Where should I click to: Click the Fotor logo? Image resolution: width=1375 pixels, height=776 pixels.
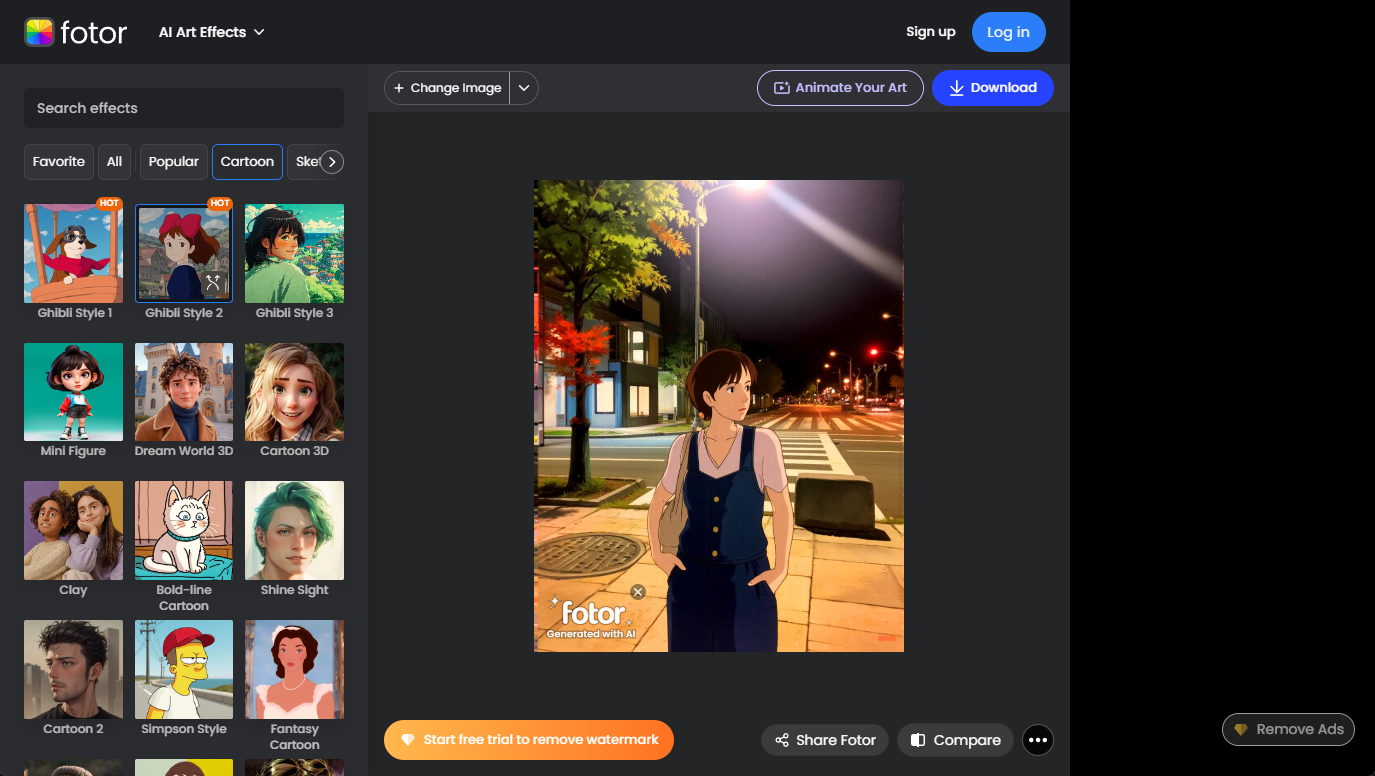(76, 32)
